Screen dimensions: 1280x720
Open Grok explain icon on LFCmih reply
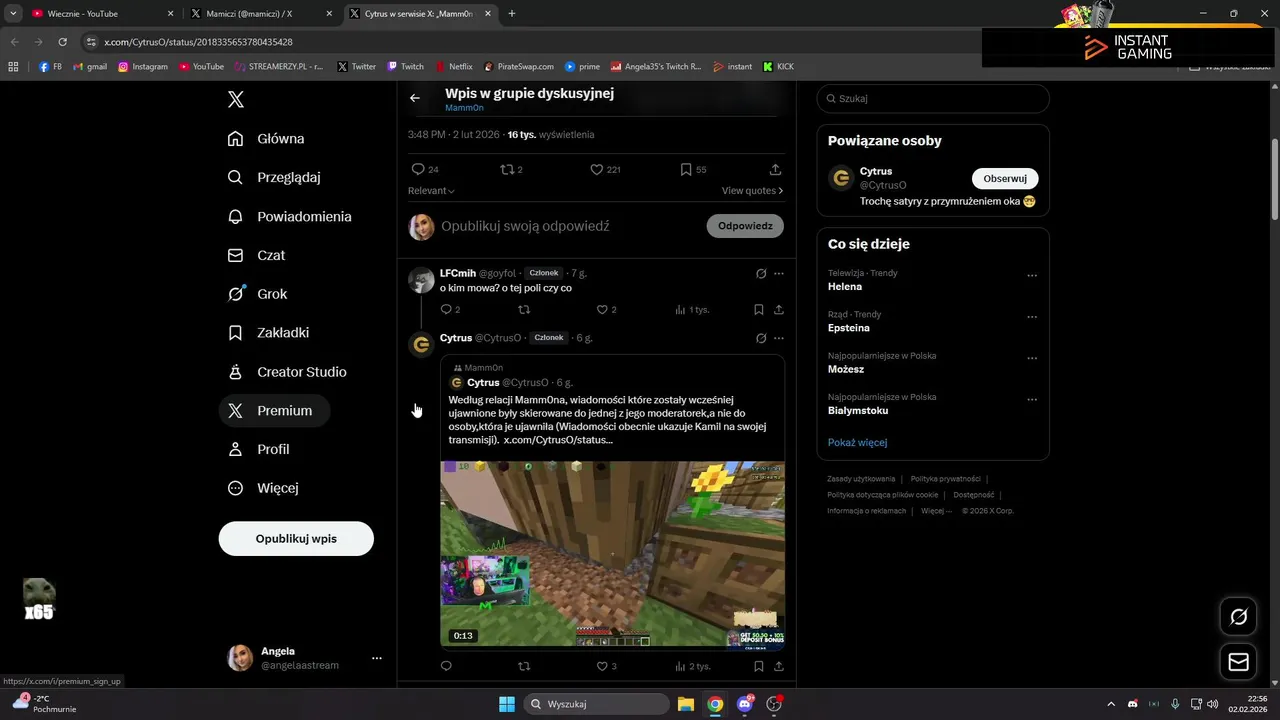[761, 273]
